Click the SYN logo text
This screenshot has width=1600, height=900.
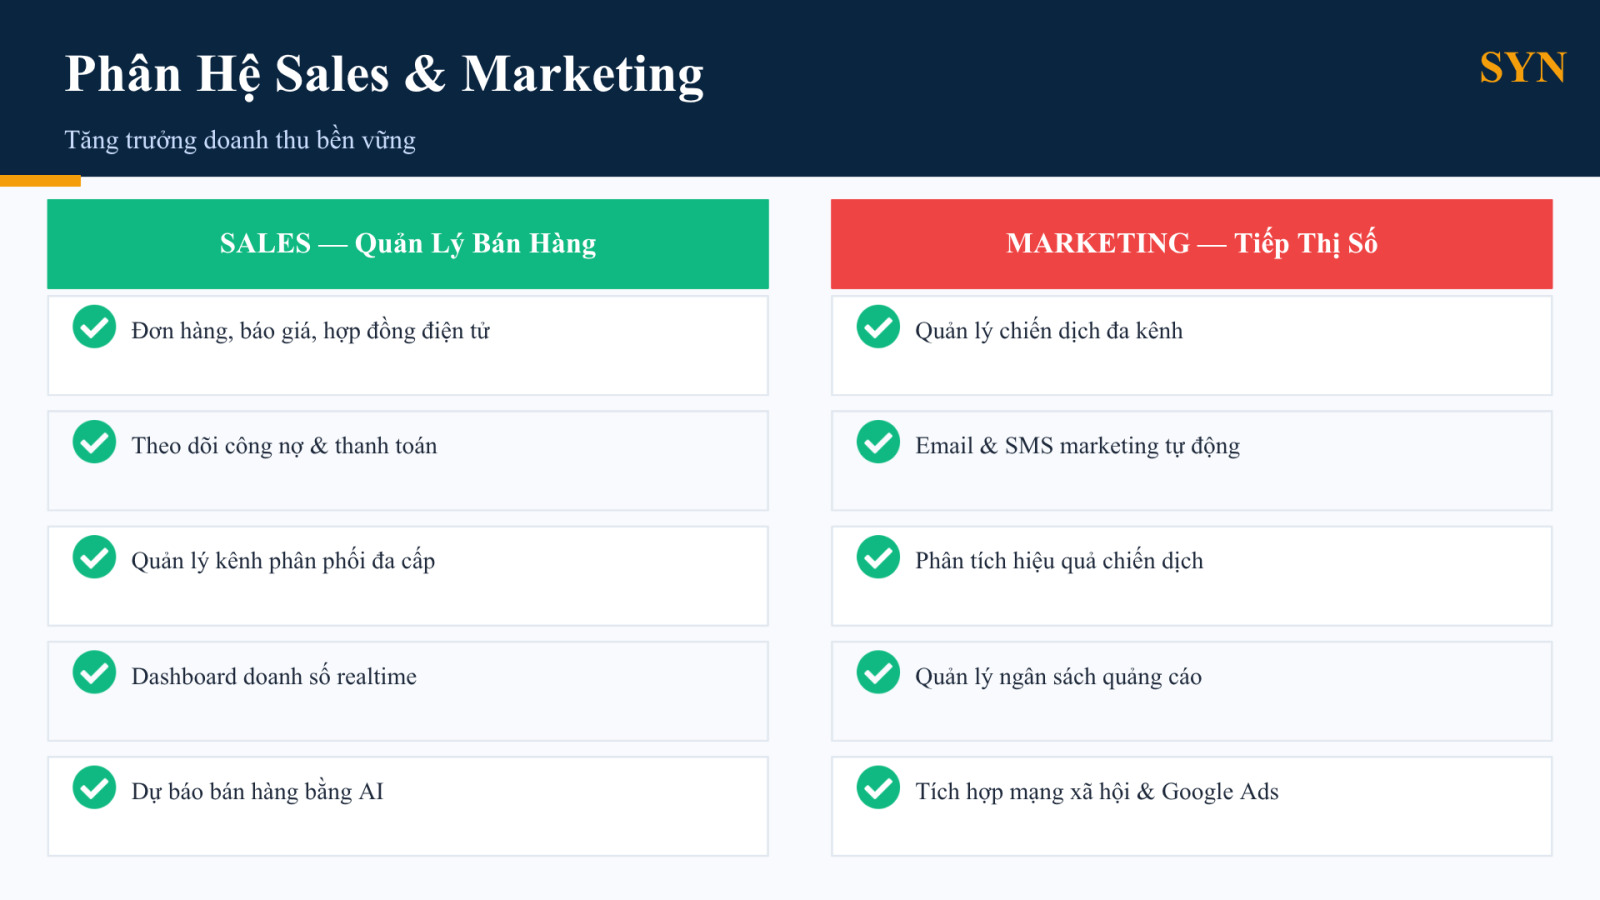1522,68
